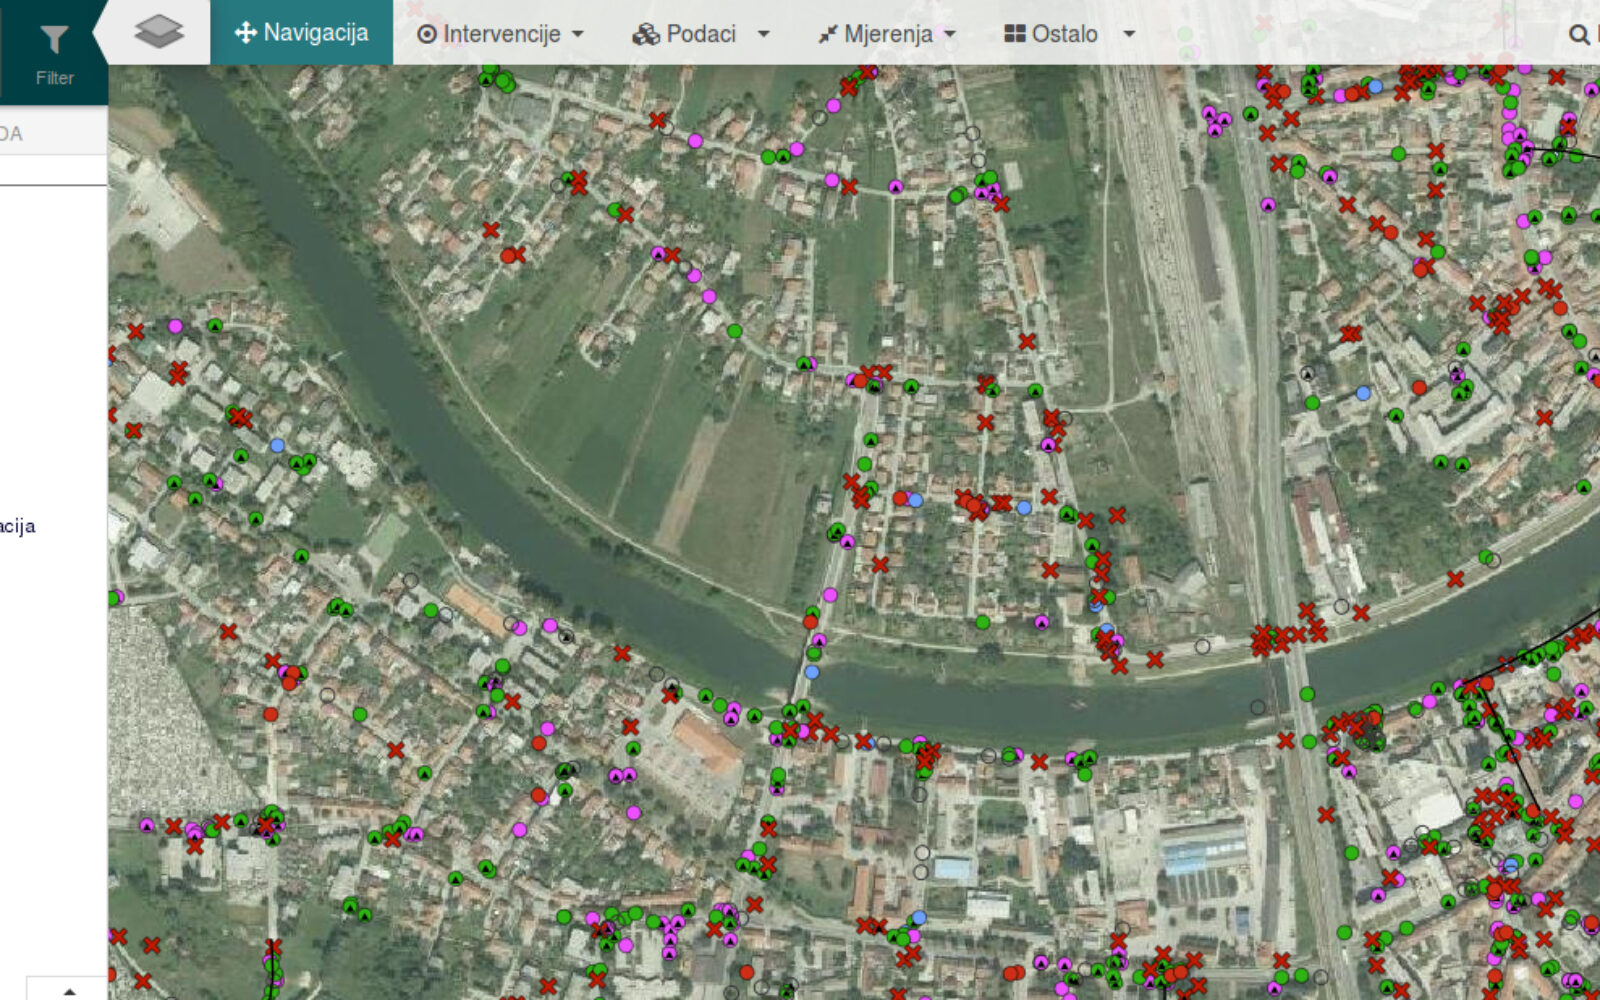Open the Ostalo dropdown caret
The width and height of the screenshot is (1600, 1000).
tap(1129, 34)
